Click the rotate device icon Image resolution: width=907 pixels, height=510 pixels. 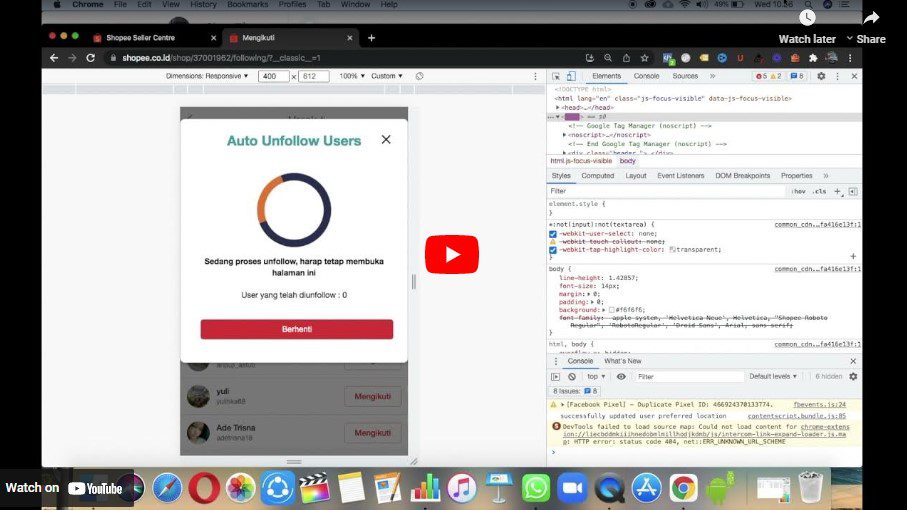[419, 76]
